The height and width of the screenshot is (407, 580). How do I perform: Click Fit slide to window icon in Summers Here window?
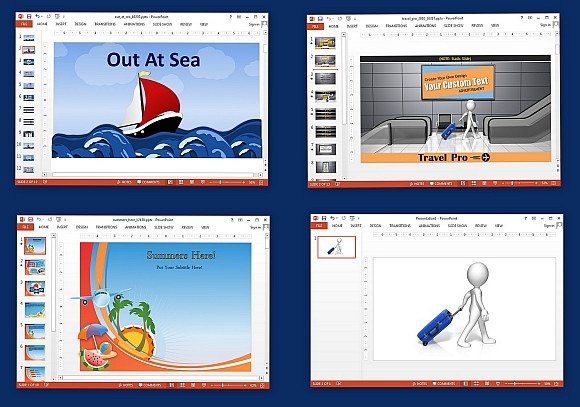point(262,385)
